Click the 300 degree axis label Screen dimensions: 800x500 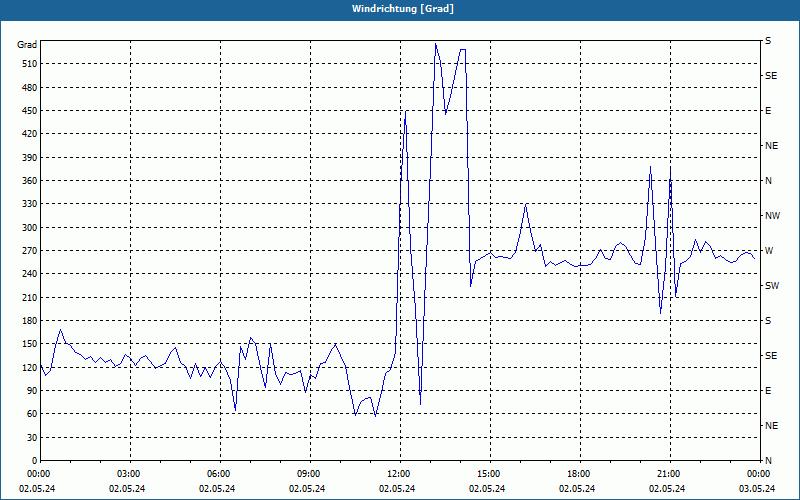(x=30, y=228)
